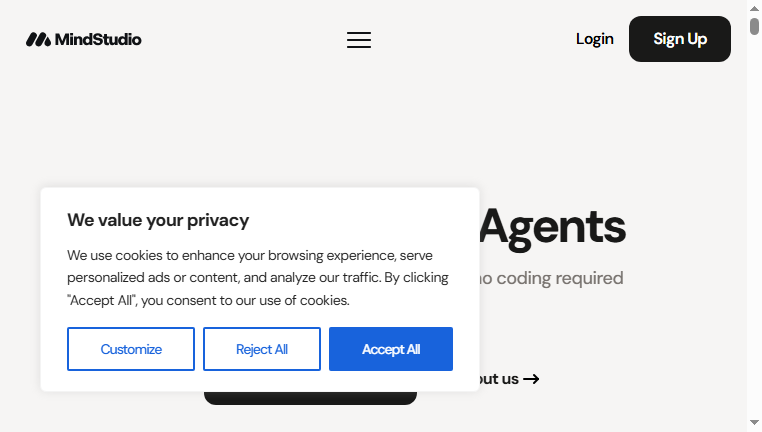The image size is (762, 432).
Task: Reject All cookies
Action: pyautogui.click(x=262, y=349)
